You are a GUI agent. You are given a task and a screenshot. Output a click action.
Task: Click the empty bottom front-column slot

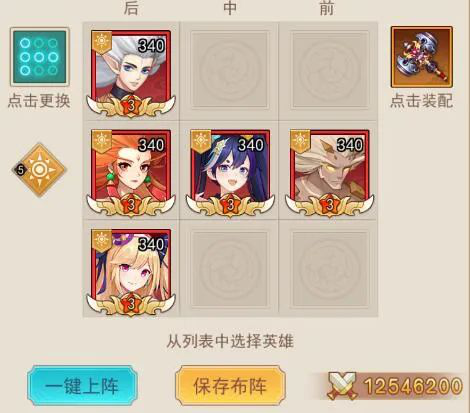coord(330,269)
